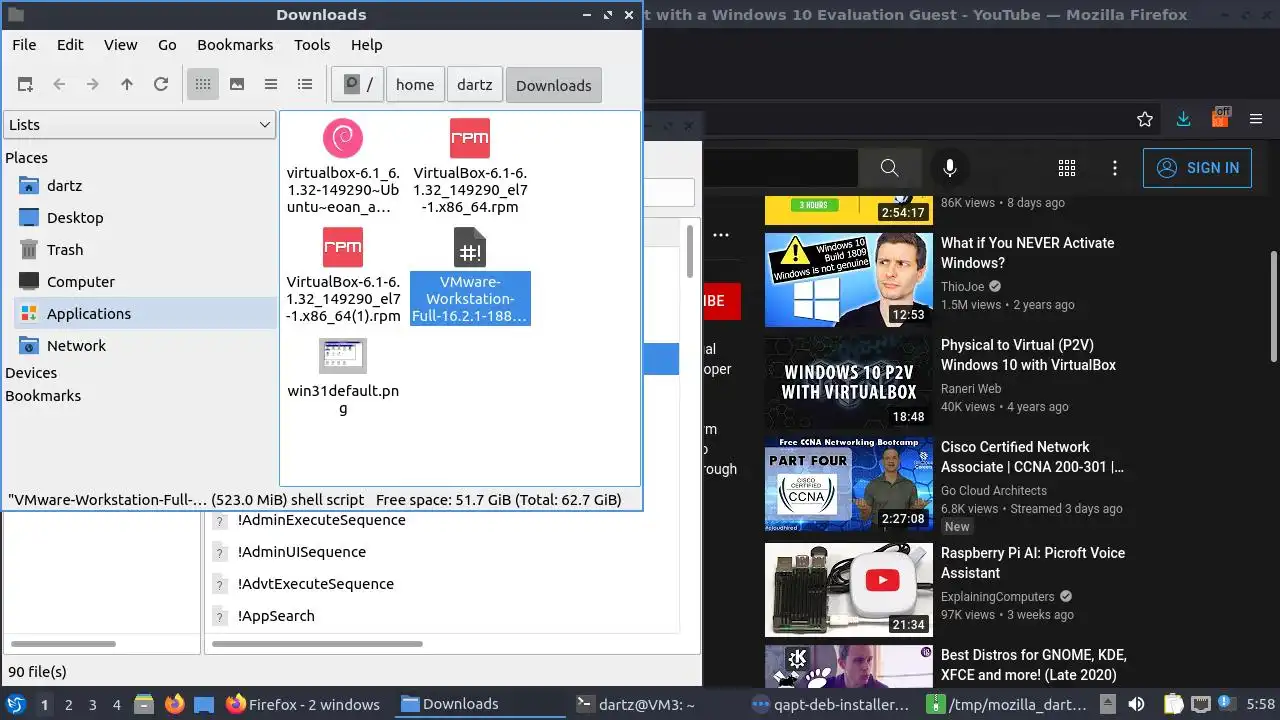The height and width of the screenshot is (720, 1280).
Task: Open the Help menu
Action: pyautogui.click(x=367, y=44)
